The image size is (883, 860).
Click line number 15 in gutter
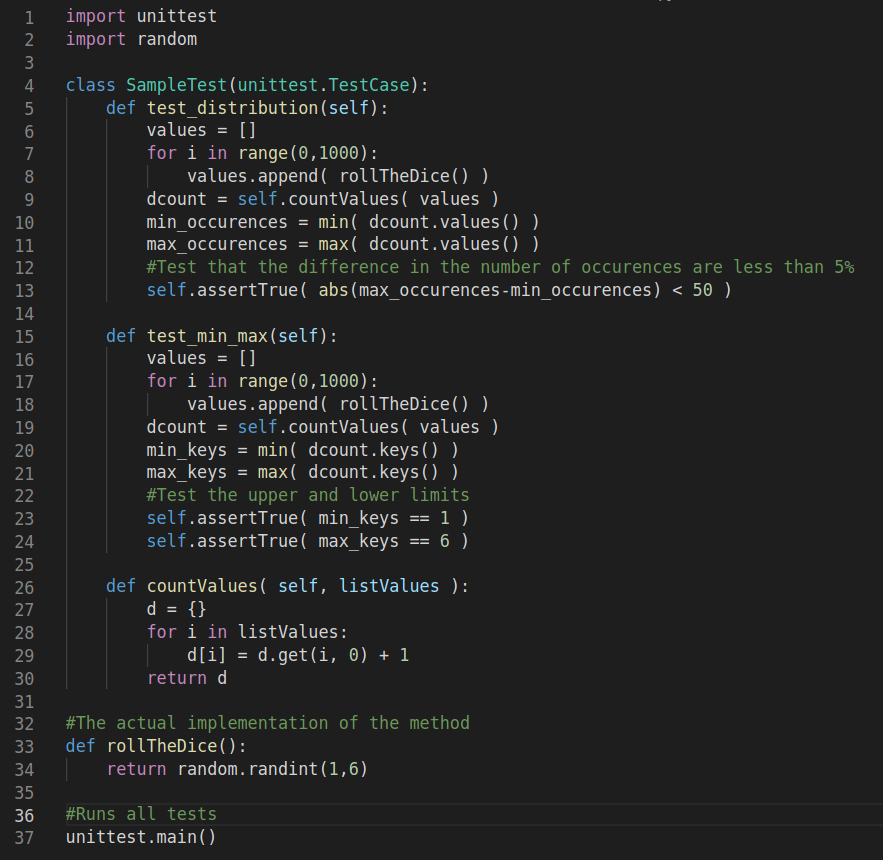tap(24, 337)
